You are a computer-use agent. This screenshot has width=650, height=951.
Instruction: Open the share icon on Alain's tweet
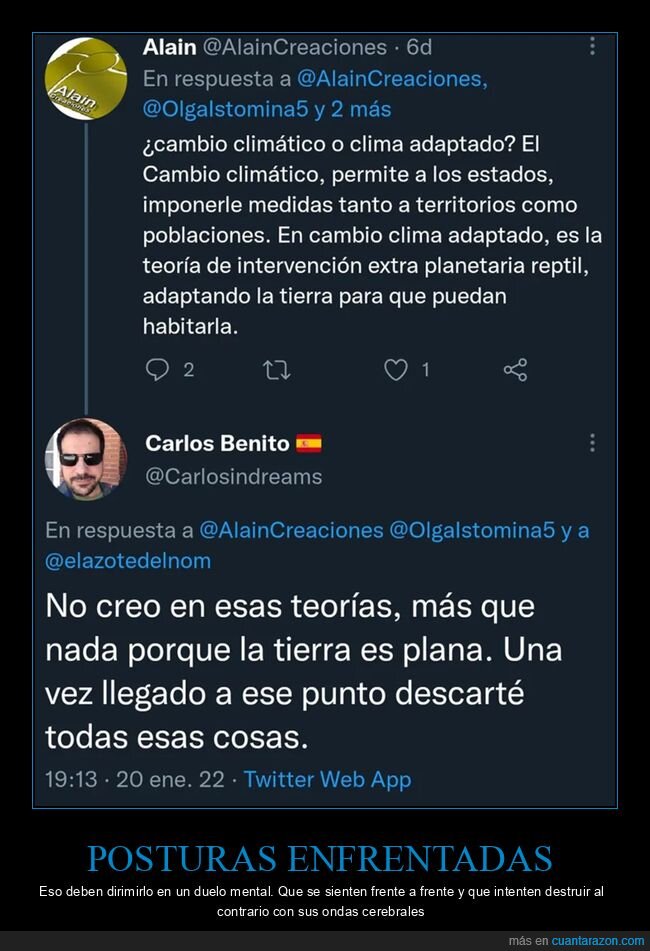point(515,369)
